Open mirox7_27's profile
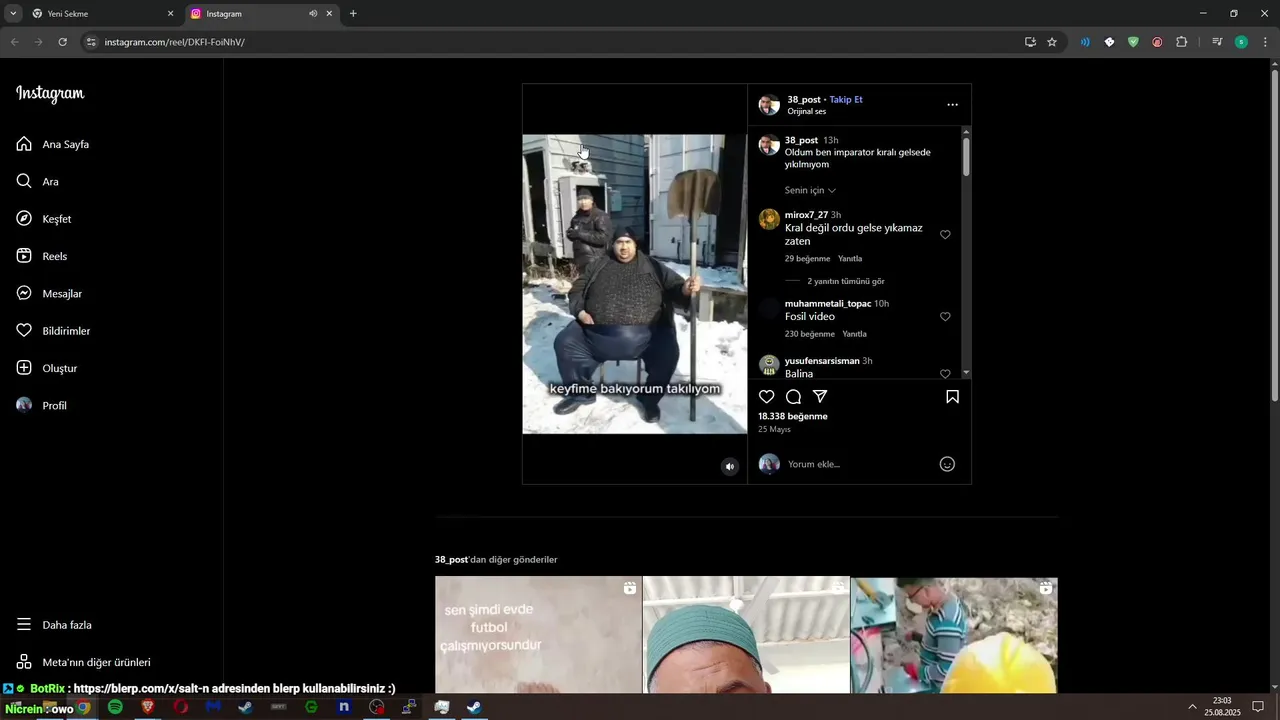The width and height of the screenshot is (1280, 720). pyautogui.click(x=806, y=215)
